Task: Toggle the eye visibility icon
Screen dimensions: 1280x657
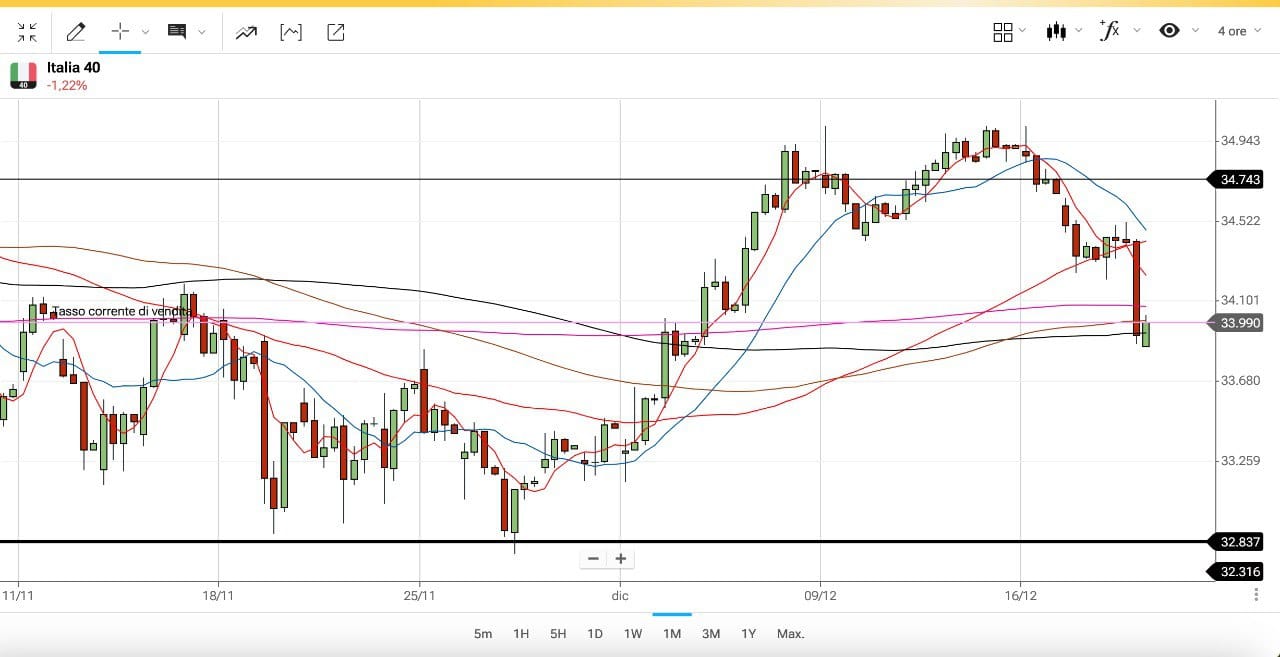Action: (x=1169, y=31)
